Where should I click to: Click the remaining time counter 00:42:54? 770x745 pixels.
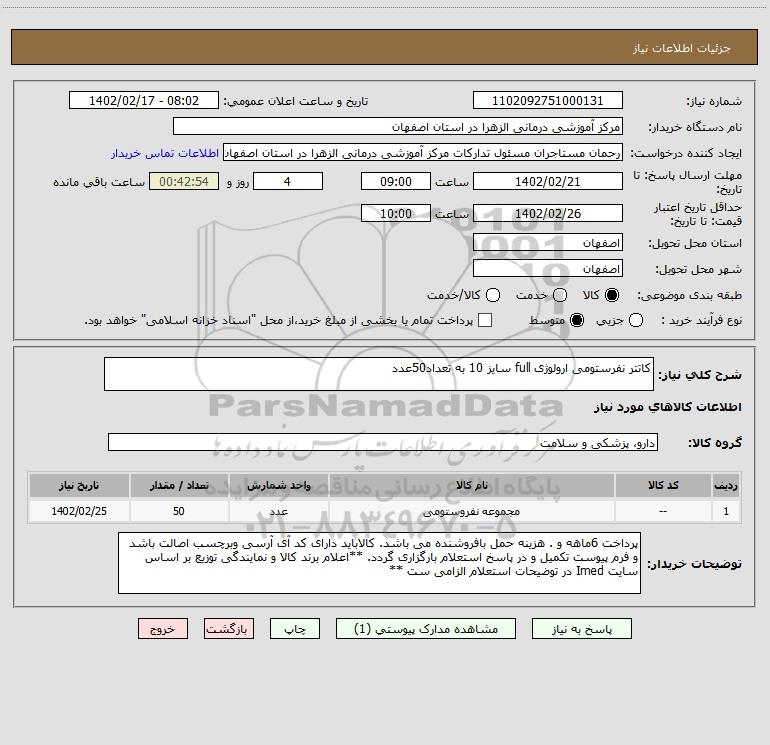click(x=184, y=182)
